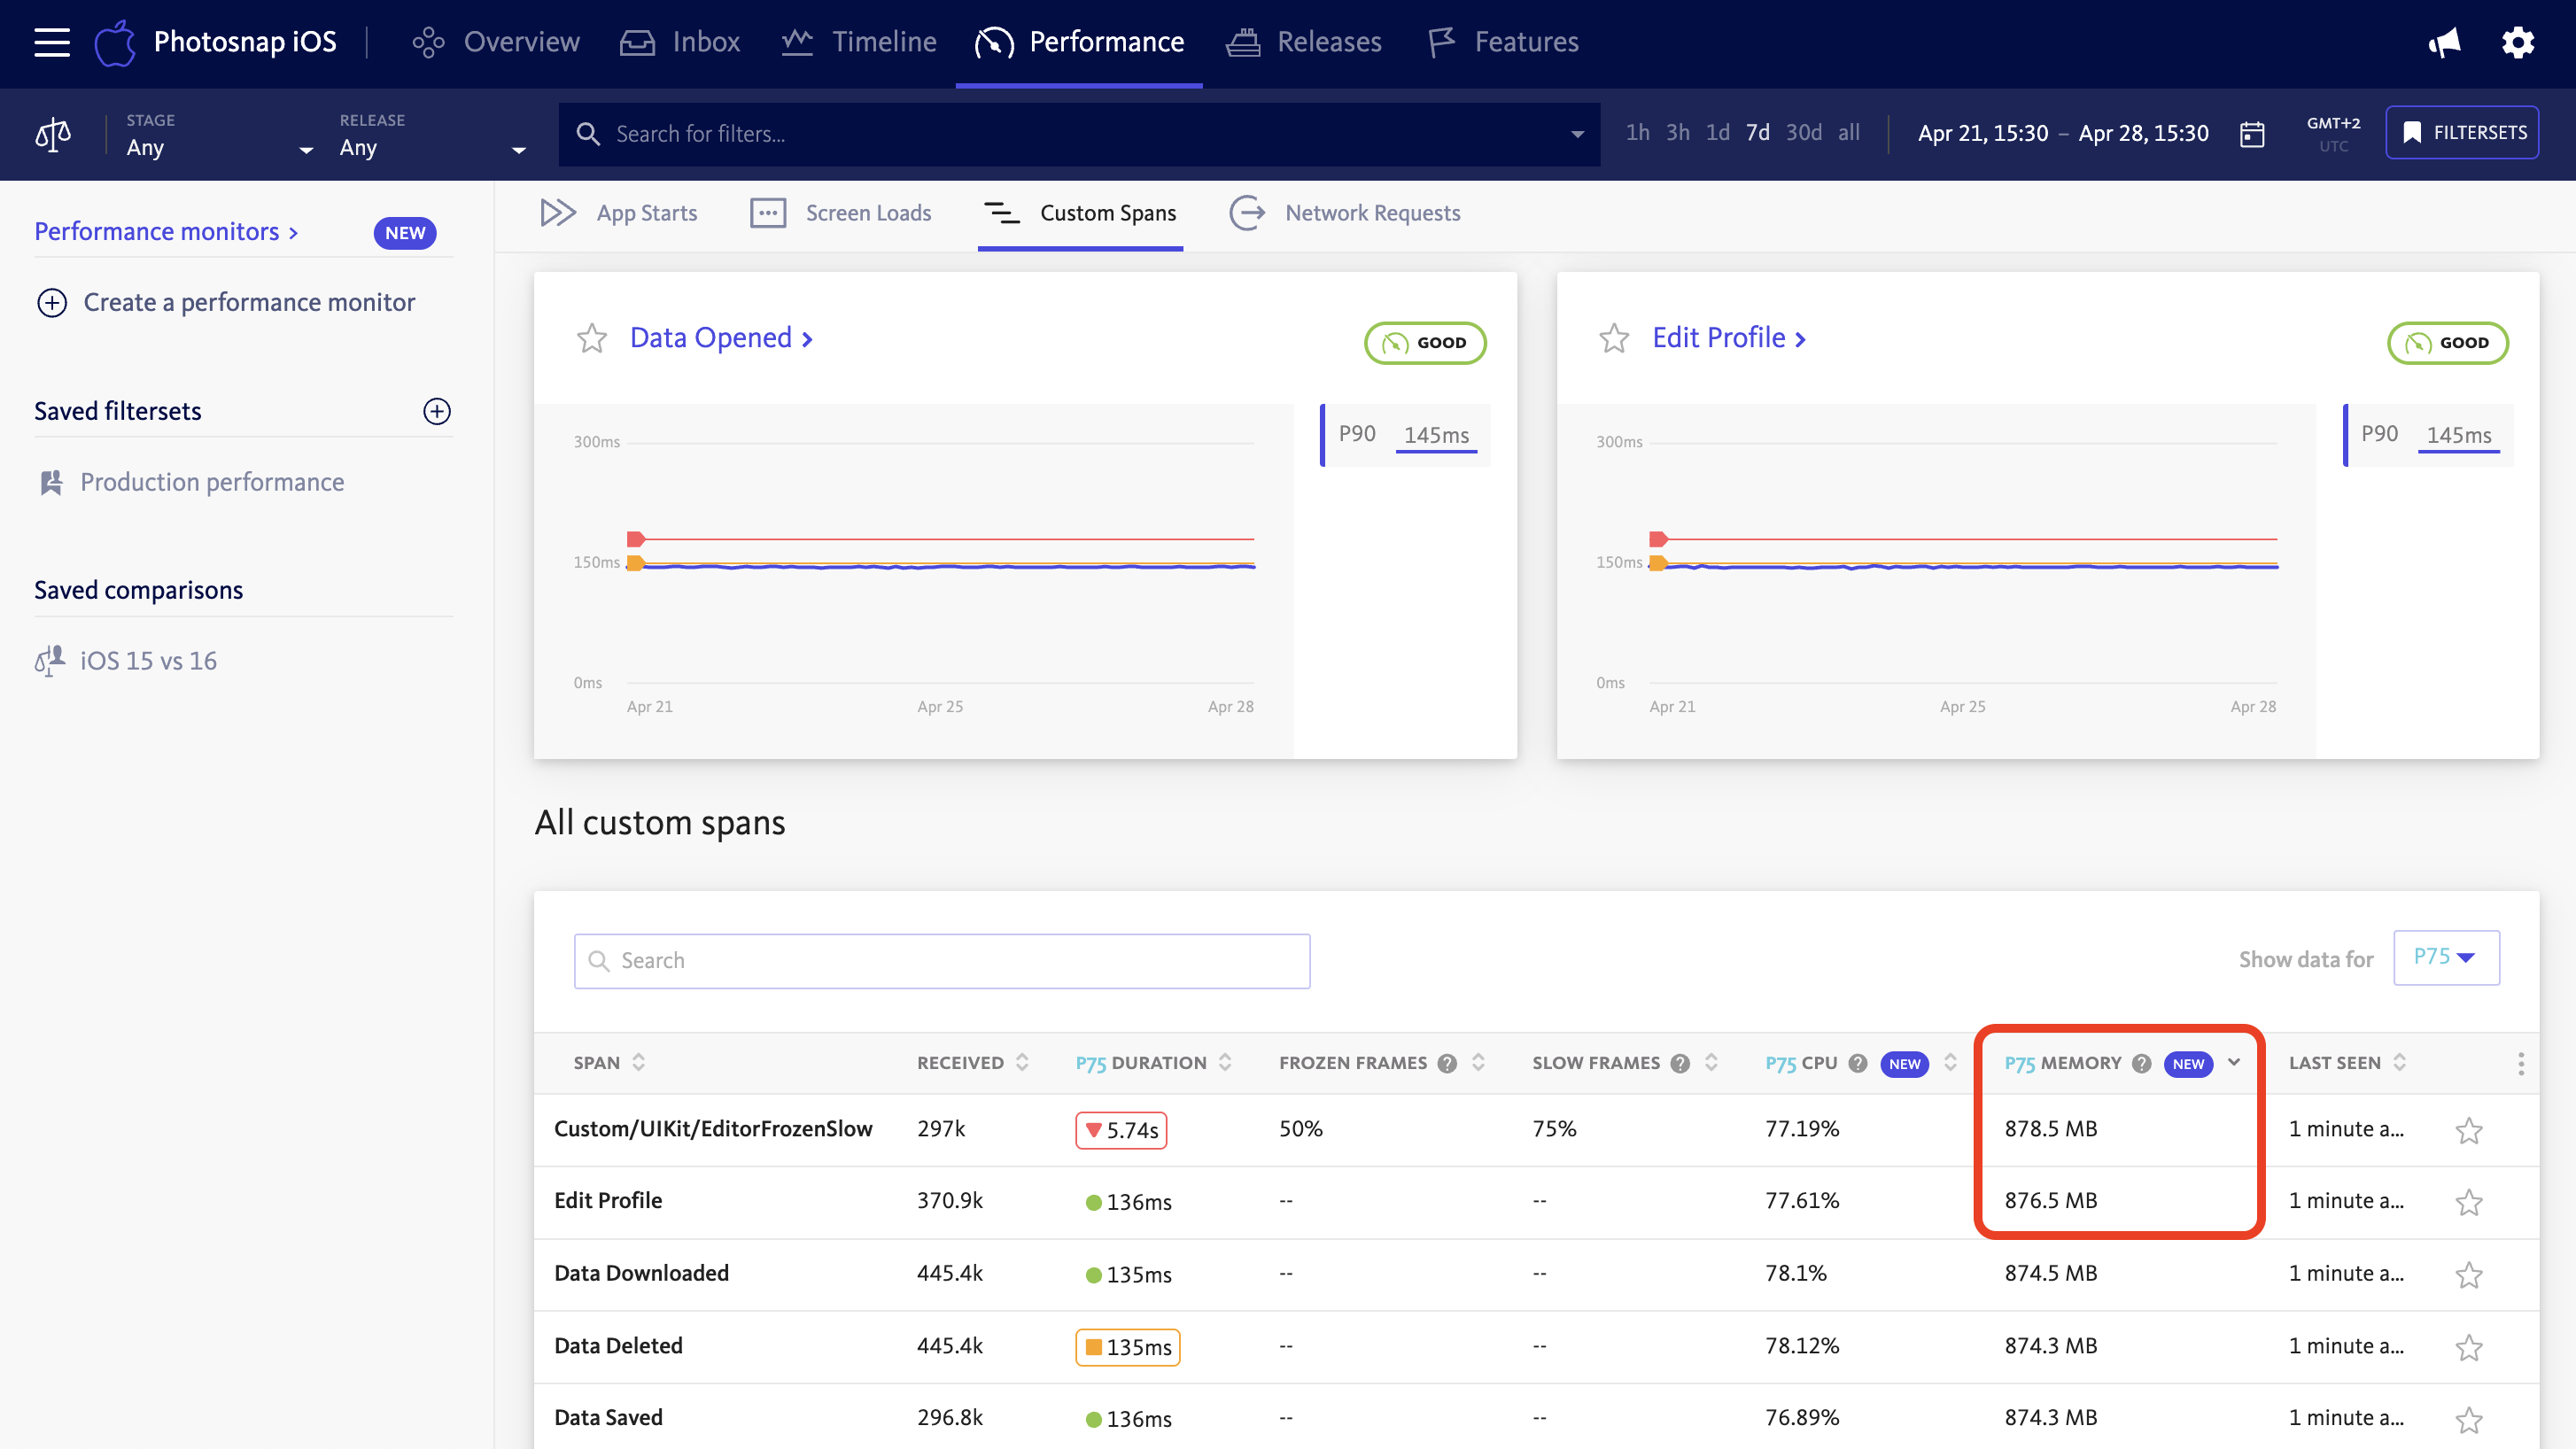
Task: Star the Data Deleted row
Action: click(2469, 1347)
